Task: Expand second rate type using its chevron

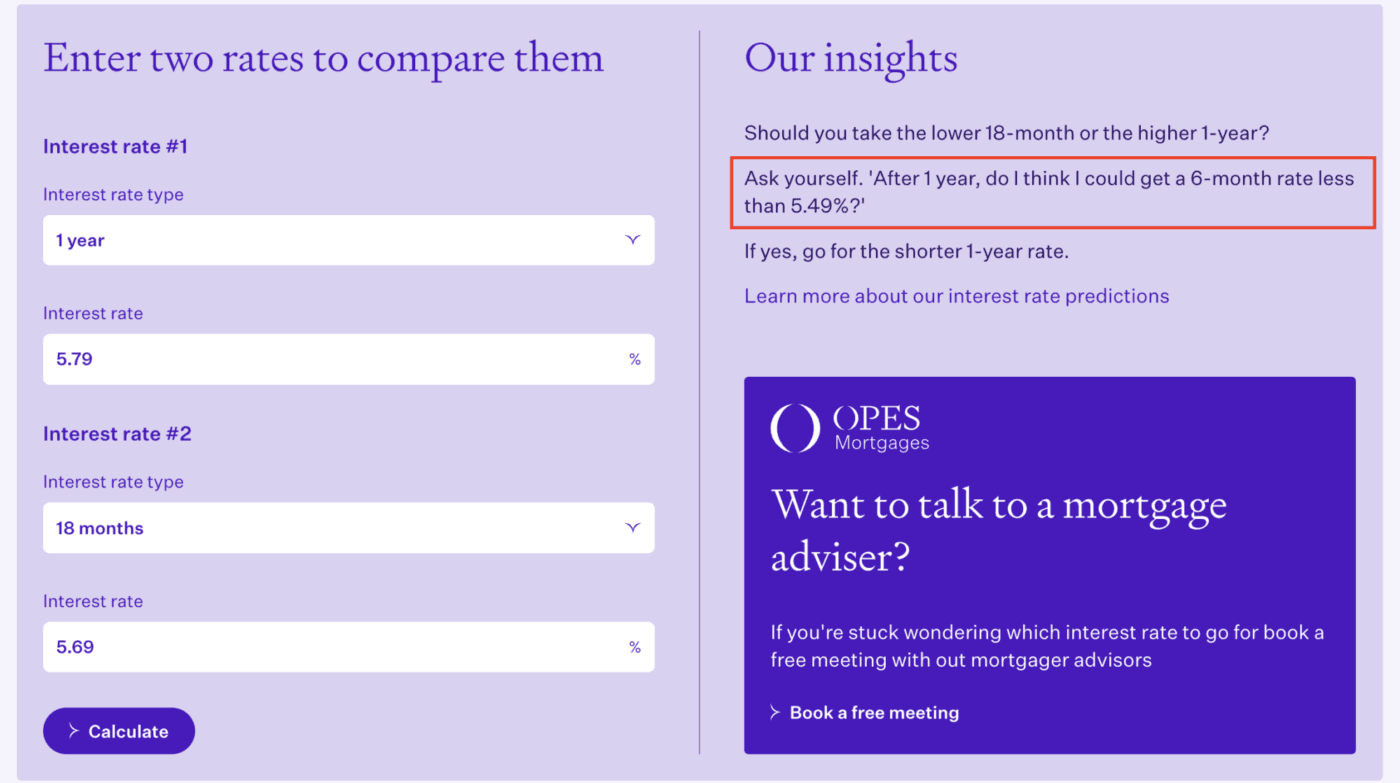Action: [x=632, y=528]
